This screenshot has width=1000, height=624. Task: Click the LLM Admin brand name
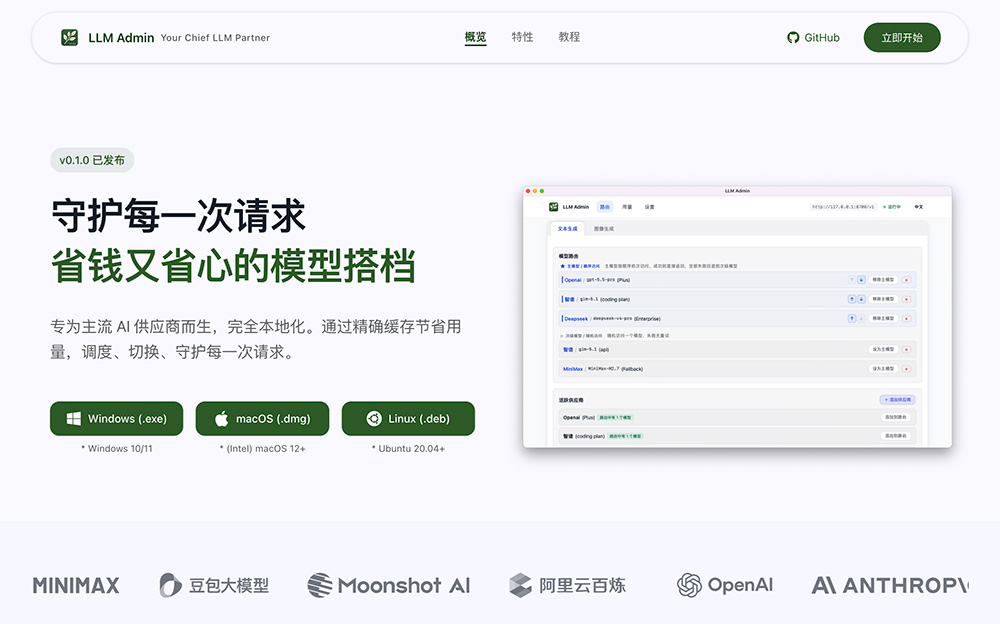click(121, 38)
